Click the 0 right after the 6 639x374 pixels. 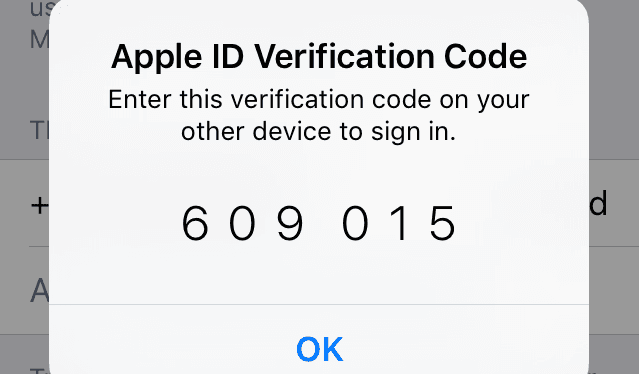click(242, 223)
